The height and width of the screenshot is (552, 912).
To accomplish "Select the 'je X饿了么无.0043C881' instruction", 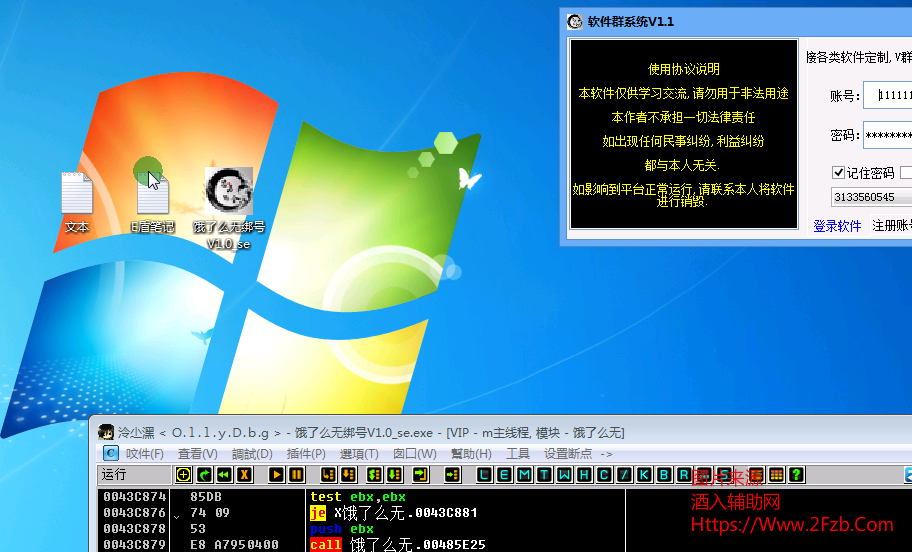I will (x=394, y=512).
